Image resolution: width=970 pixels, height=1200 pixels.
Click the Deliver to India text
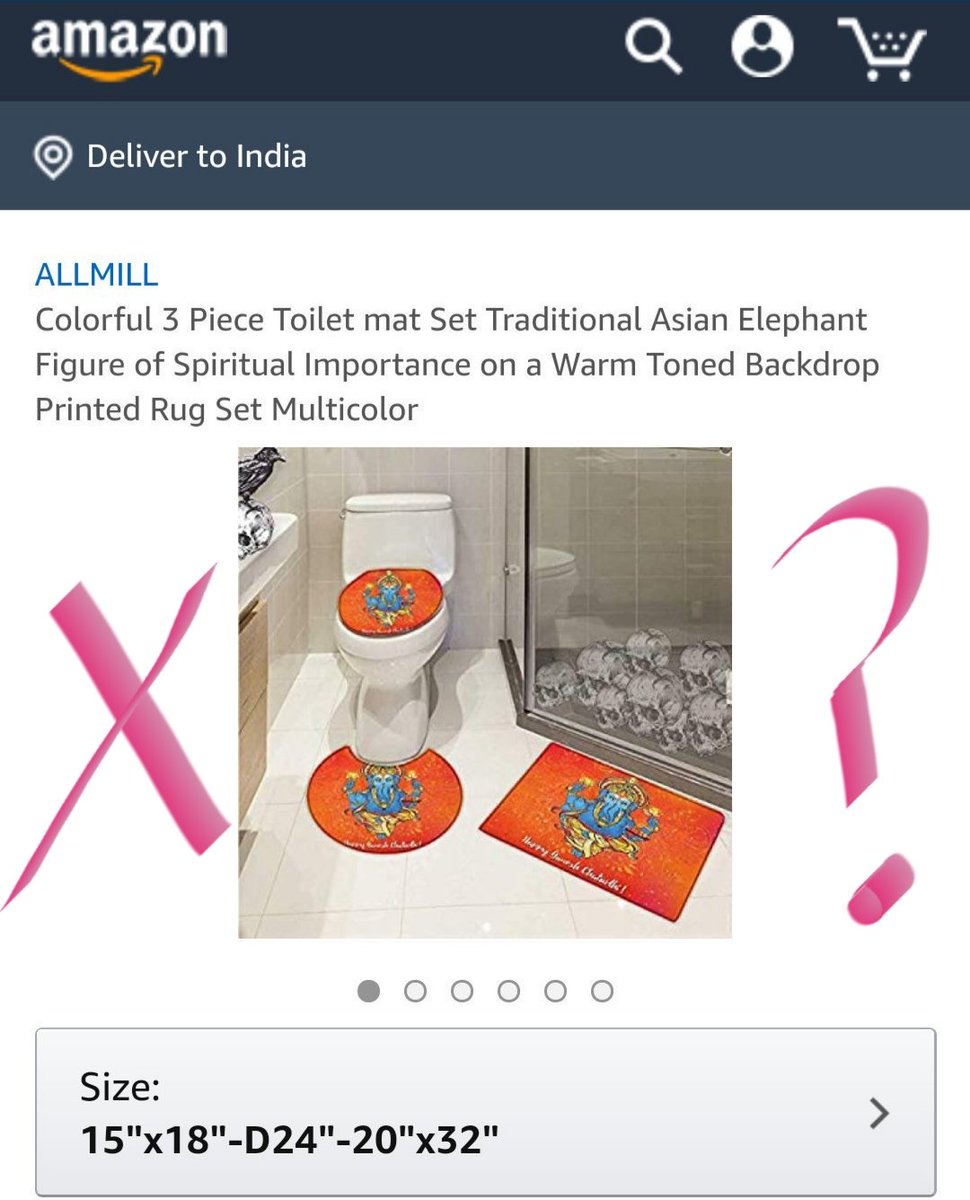coord(196,156)
